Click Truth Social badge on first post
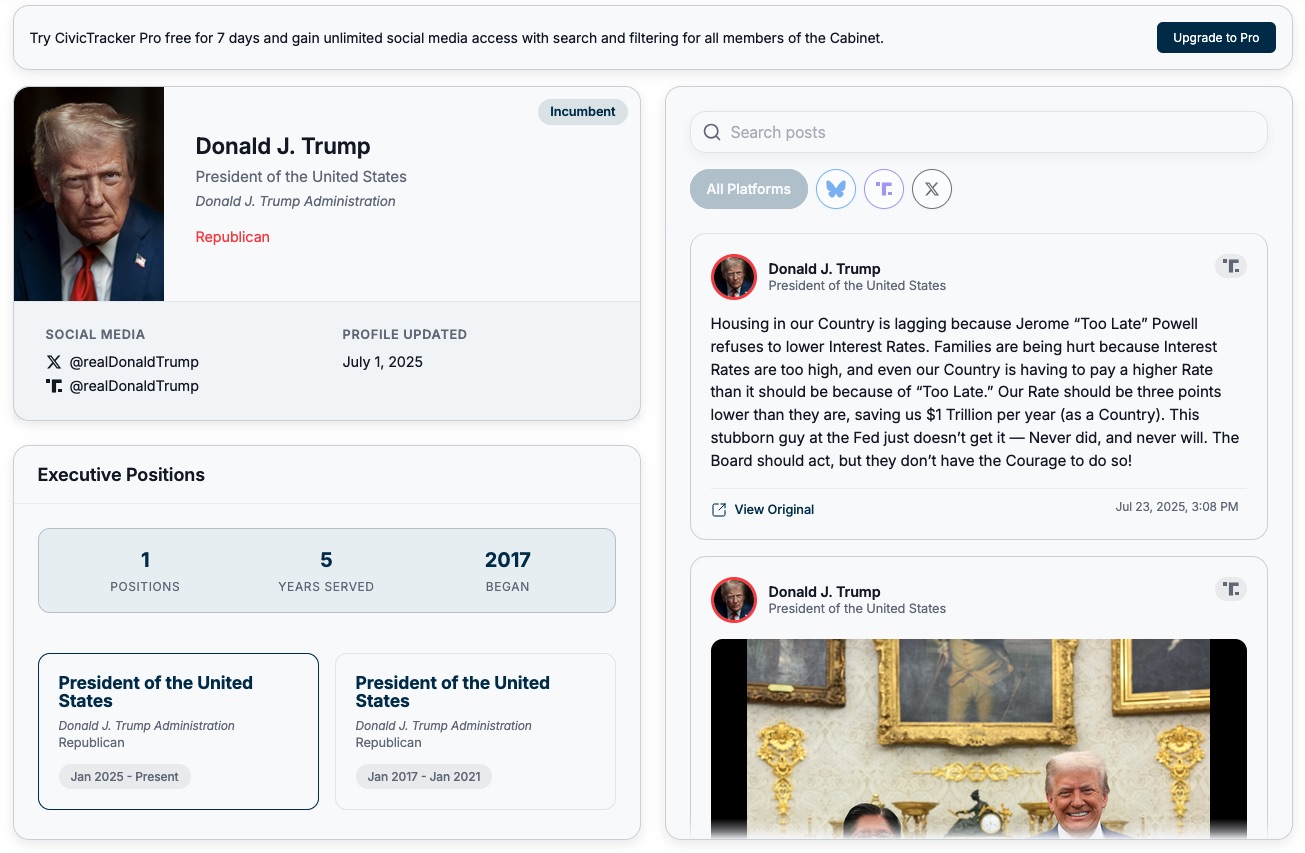The image size is (1305, 853). coord(1231,266)
